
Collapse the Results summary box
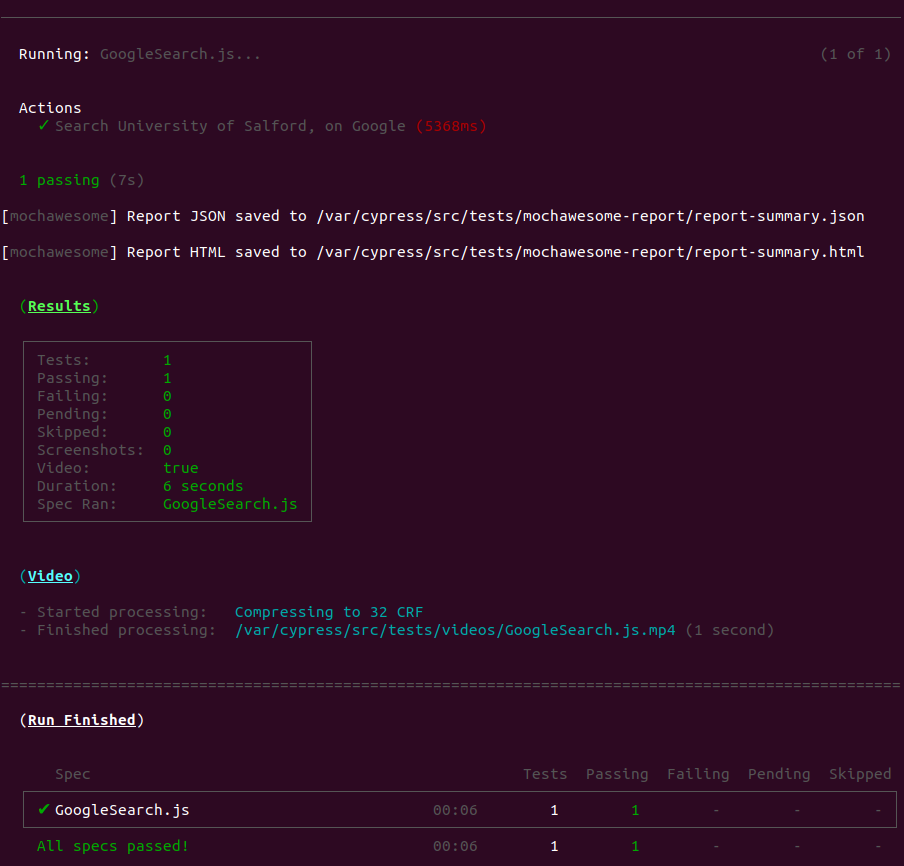[166, 431]
